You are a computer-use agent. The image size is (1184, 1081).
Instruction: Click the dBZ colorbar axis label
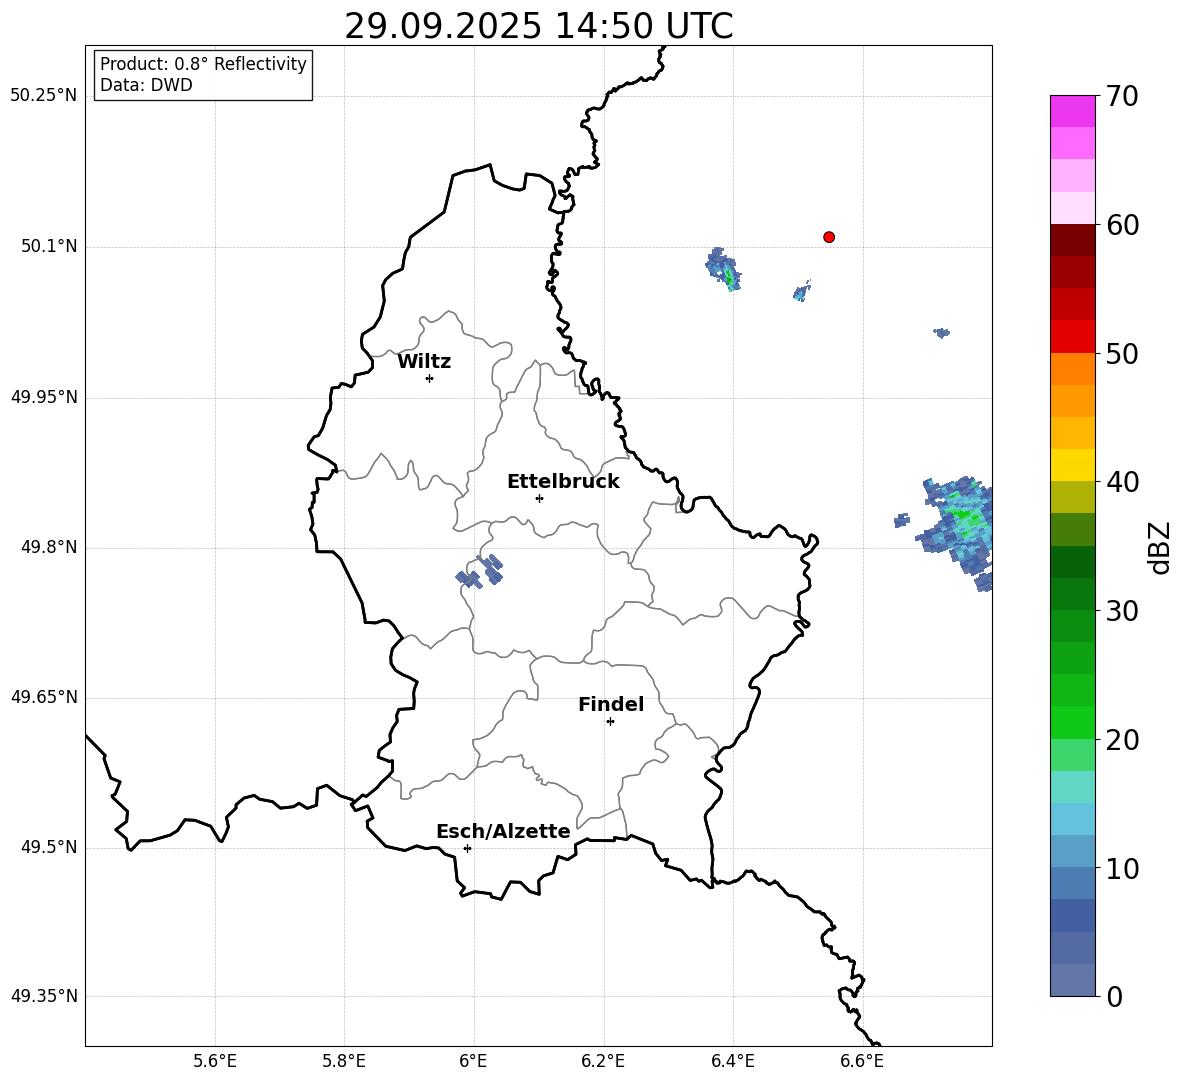1160,547
